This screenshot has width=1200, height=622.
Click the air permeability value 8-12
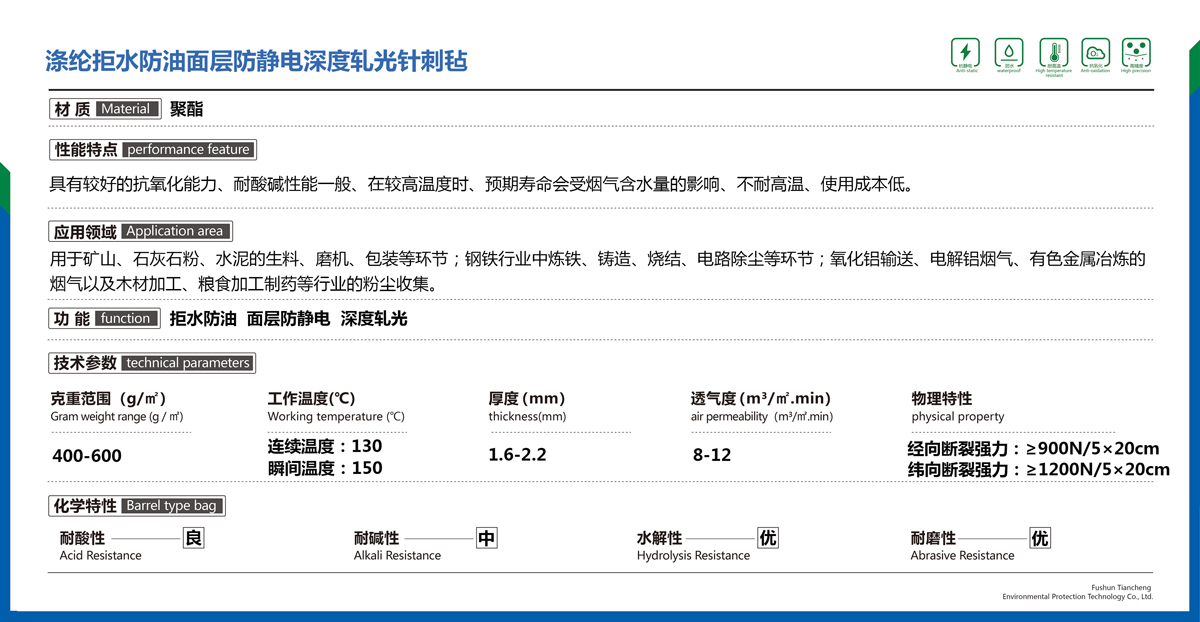pos(711,455)
